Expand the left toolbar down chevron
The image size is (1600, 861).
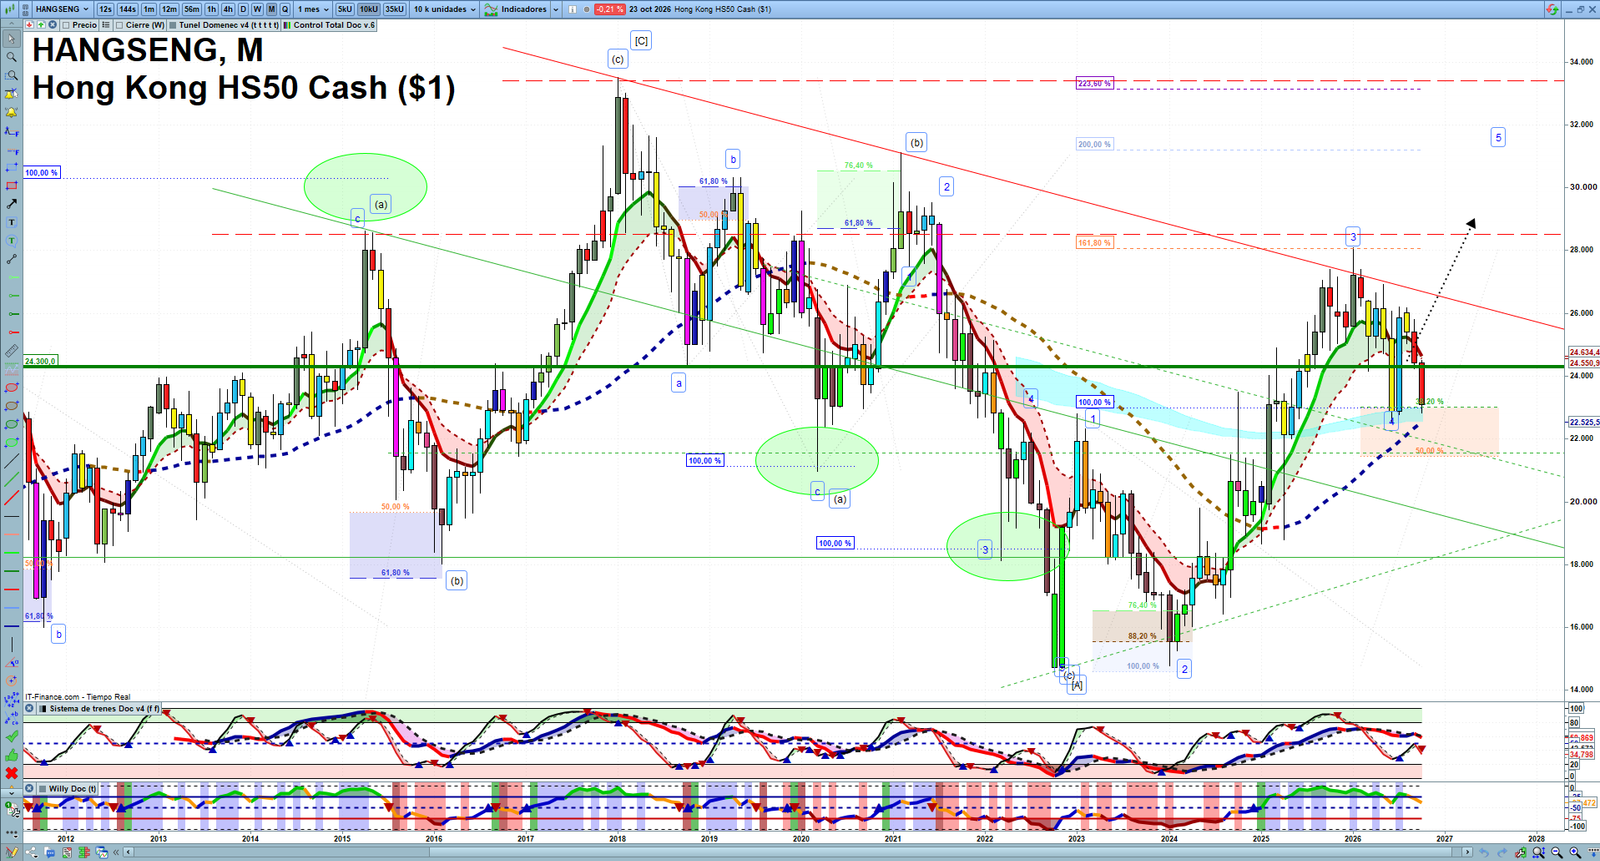coord(12,793)
